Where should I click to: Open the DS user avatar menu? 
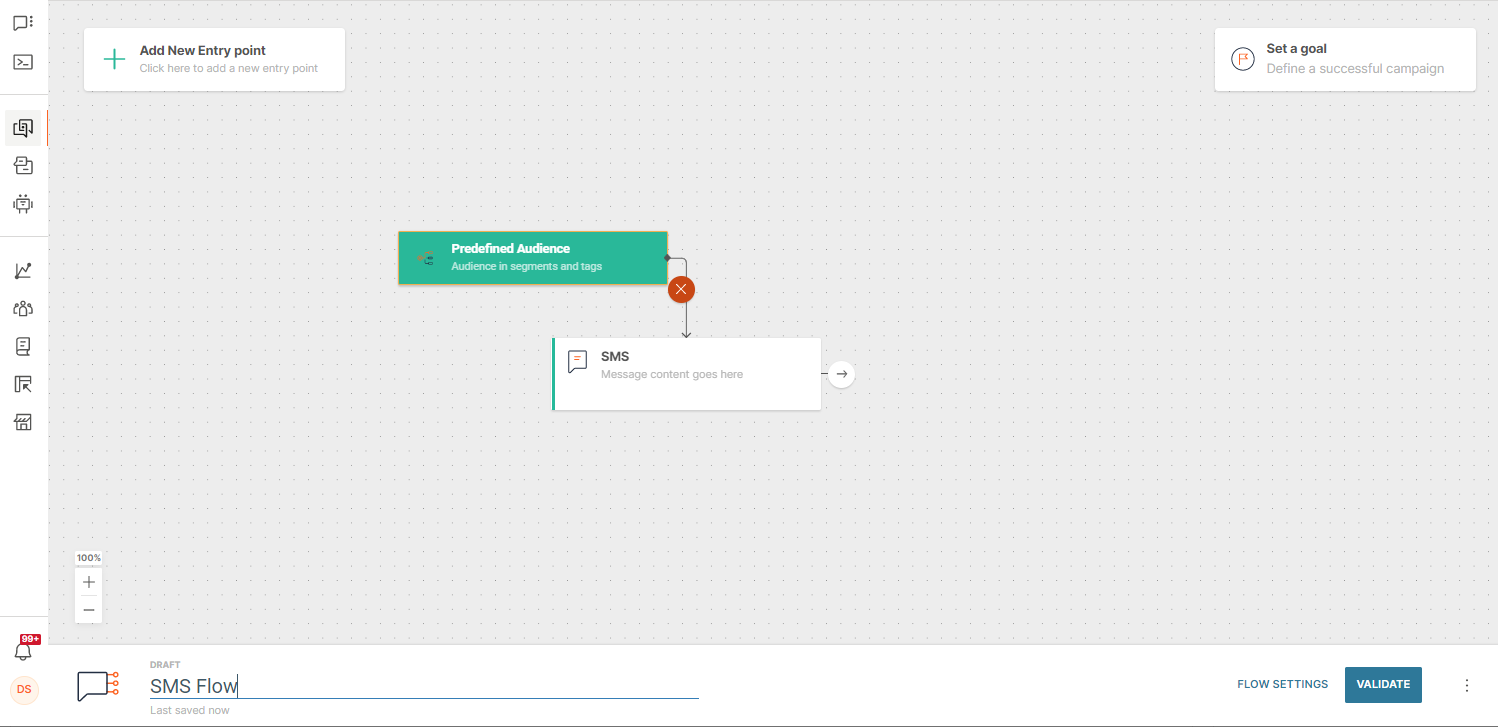click(x=24, y=690)
